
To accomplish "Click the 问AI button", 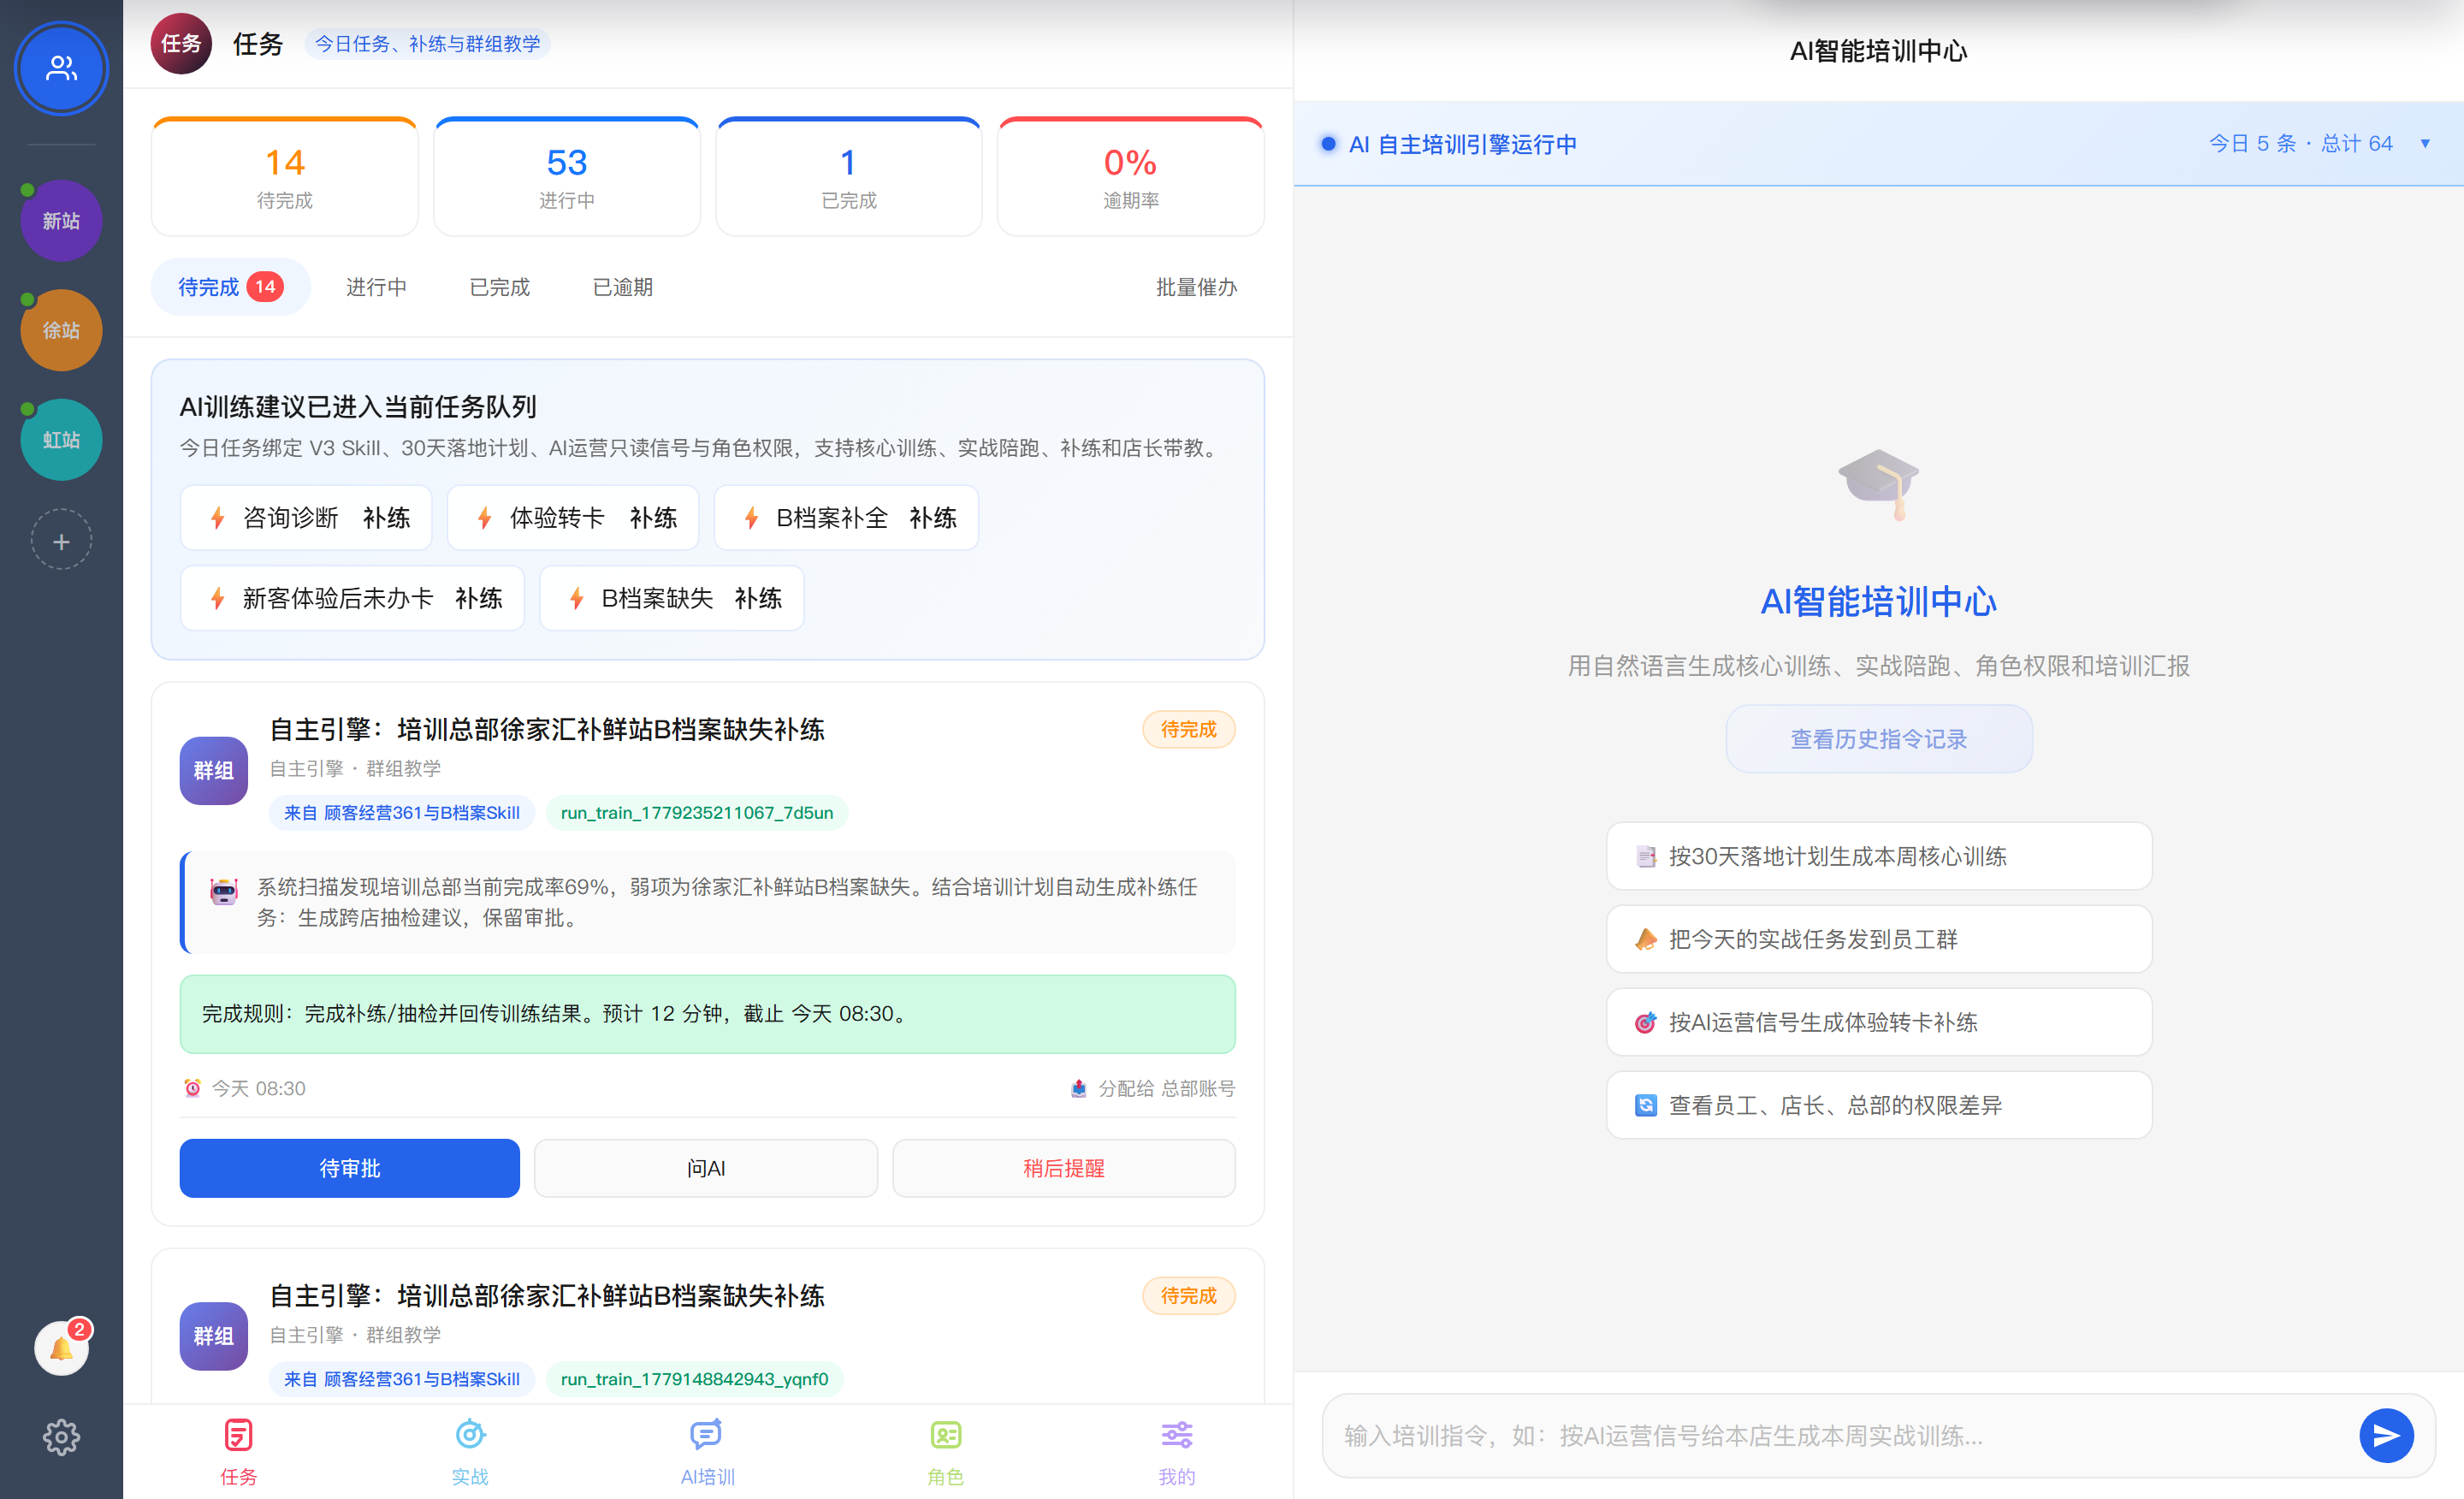I will 706,1168.
